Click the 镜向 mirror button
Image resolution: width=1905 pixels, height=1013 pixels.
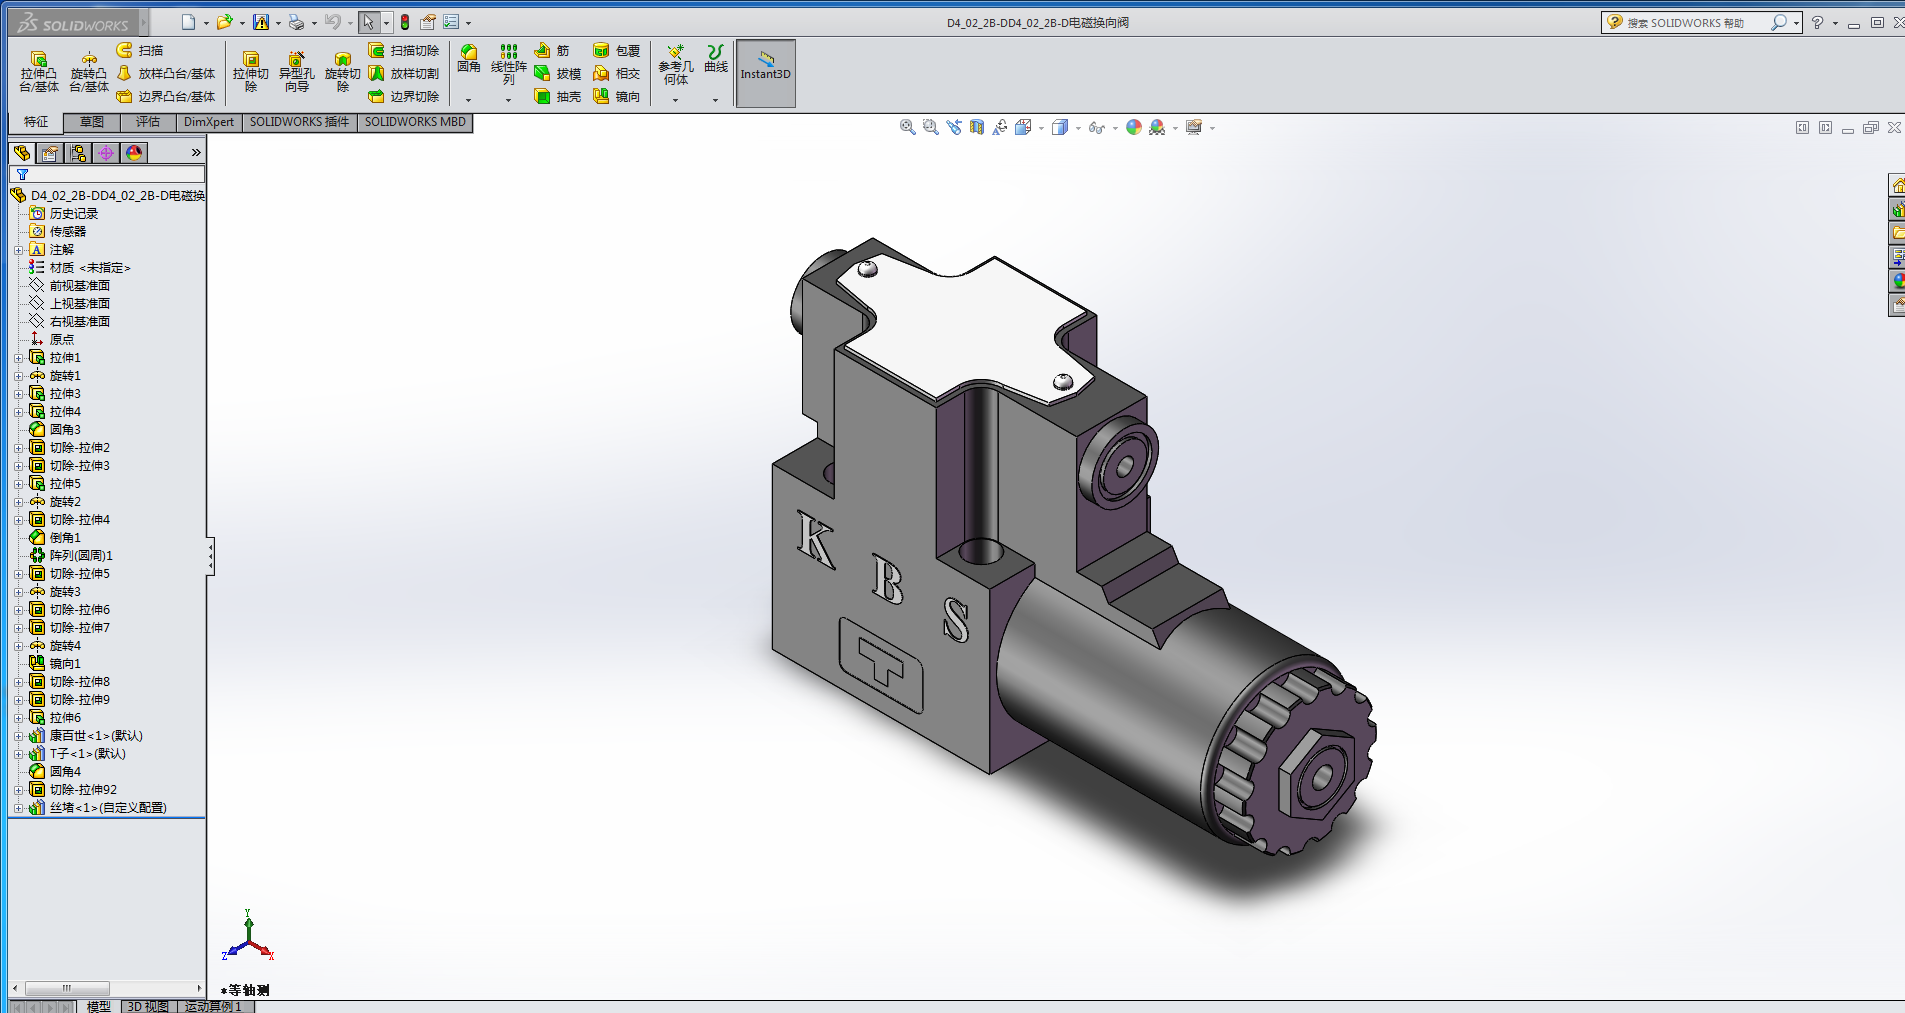coord(616,97)
